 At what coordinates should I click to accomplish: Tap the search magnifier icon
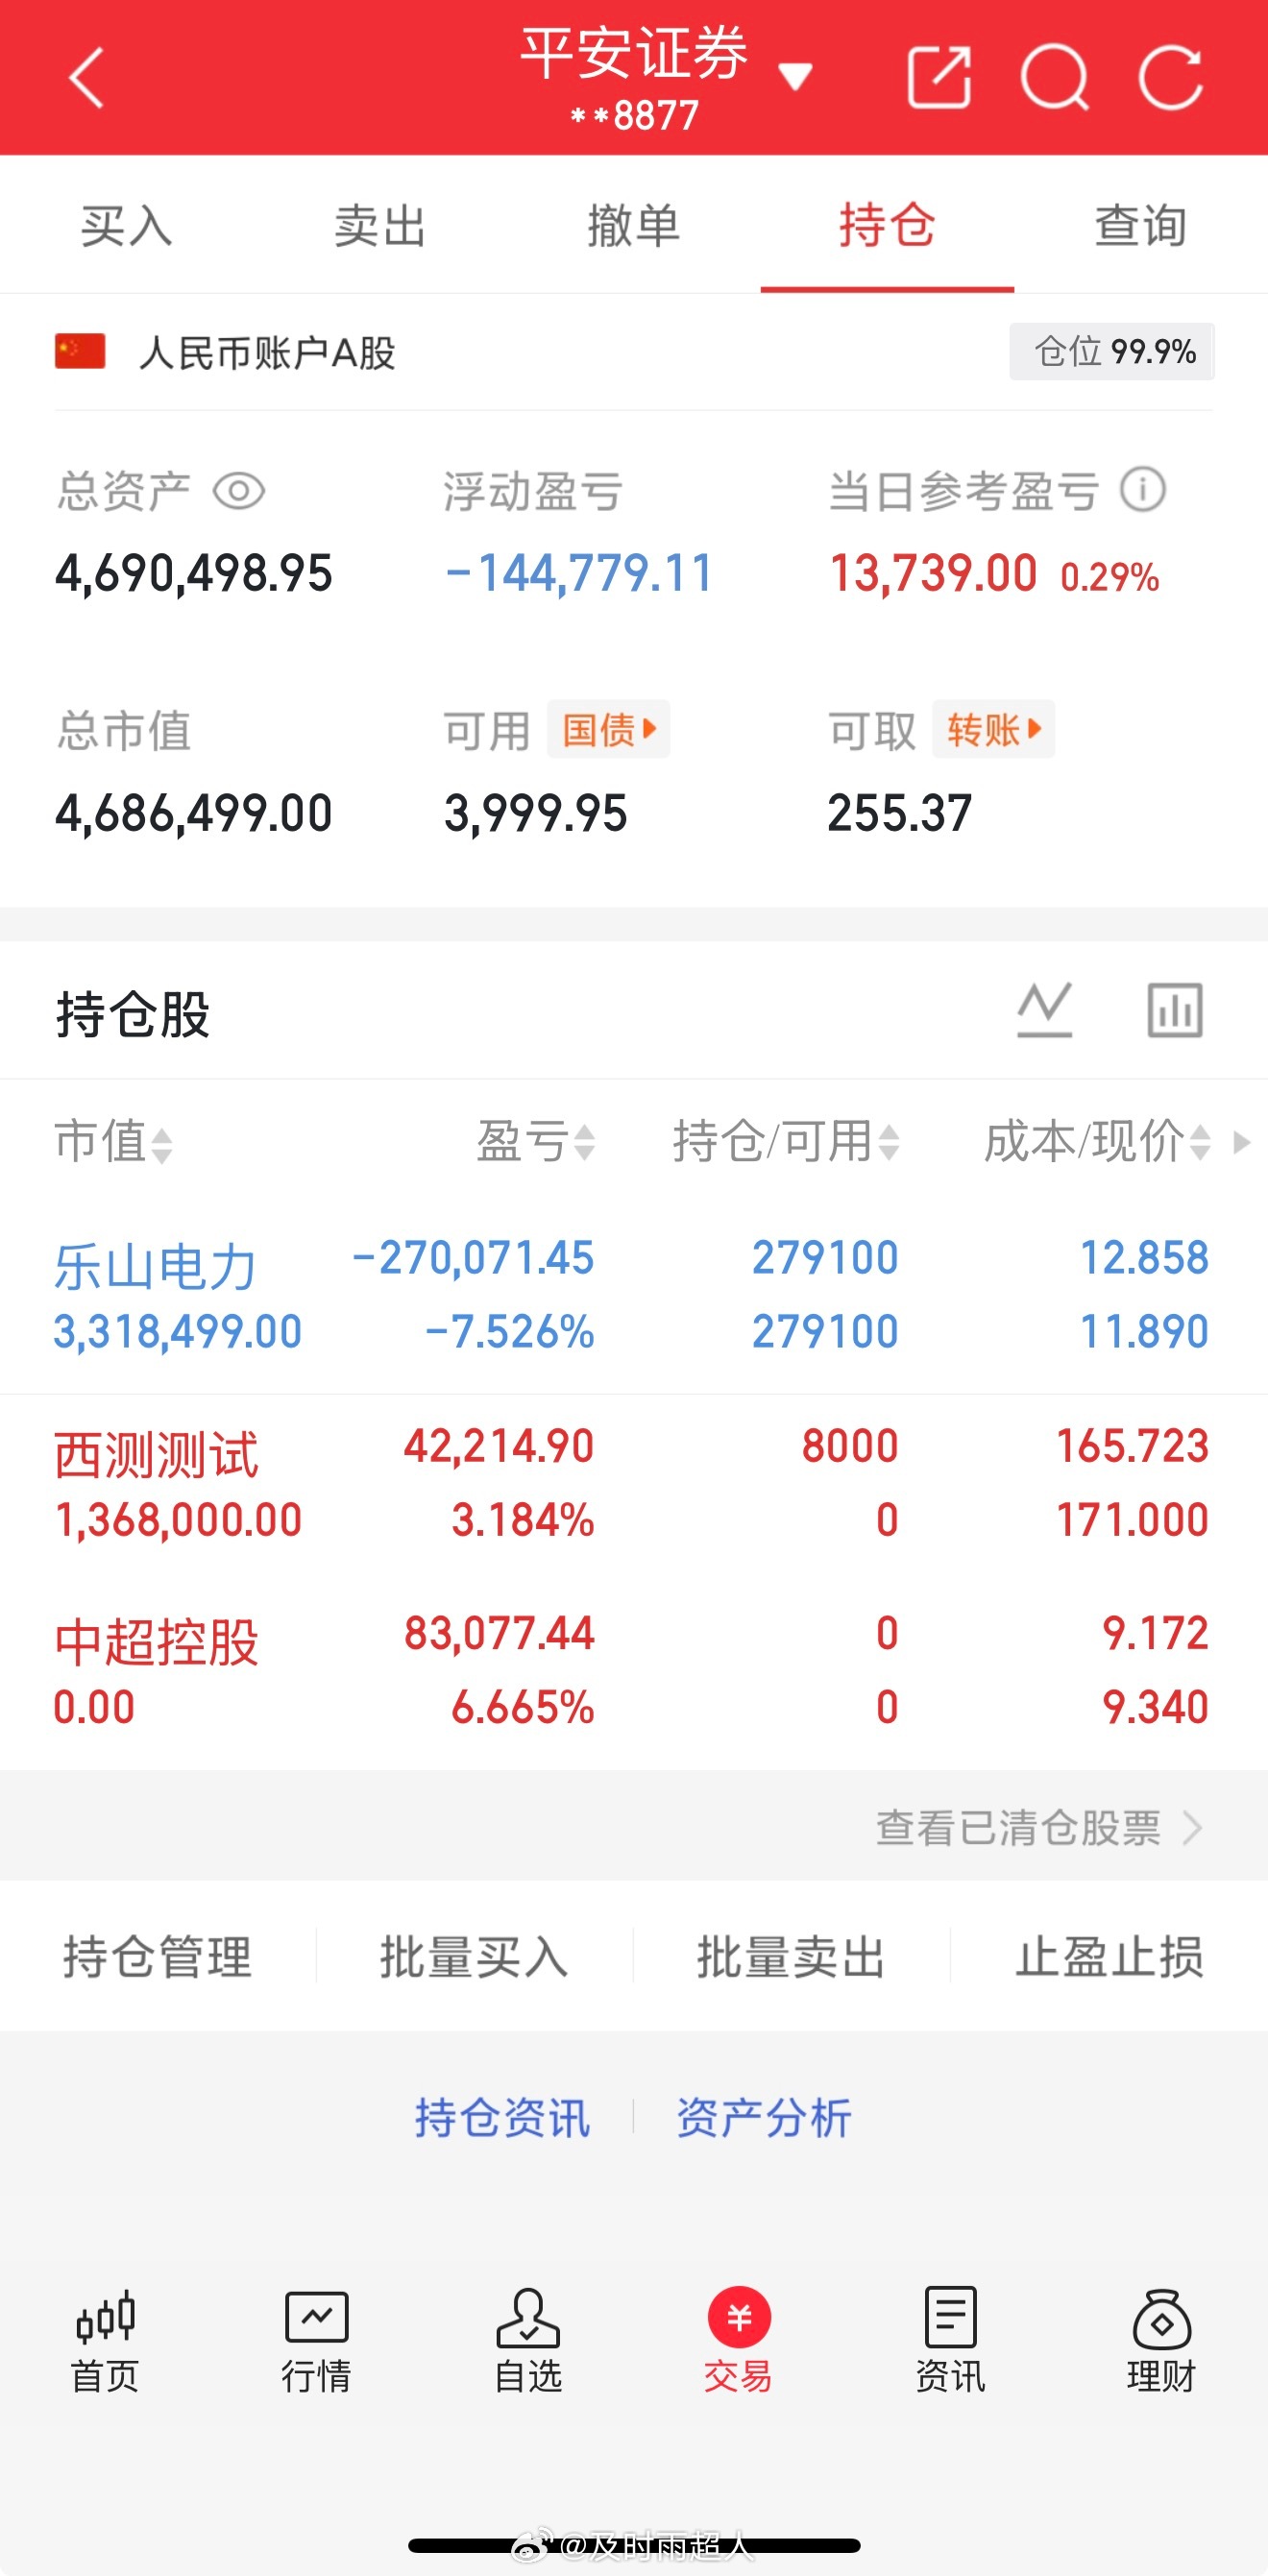point(1055,77)
